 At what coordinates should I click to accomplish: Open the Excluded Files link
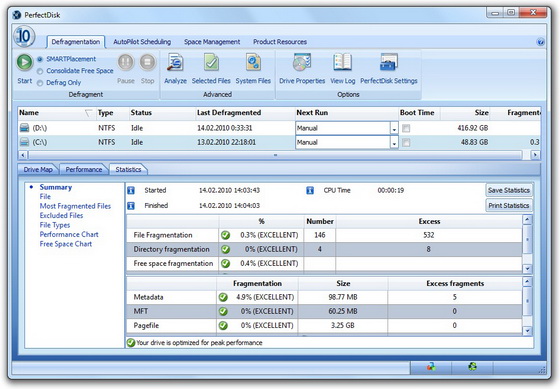(x=61, y=215)
